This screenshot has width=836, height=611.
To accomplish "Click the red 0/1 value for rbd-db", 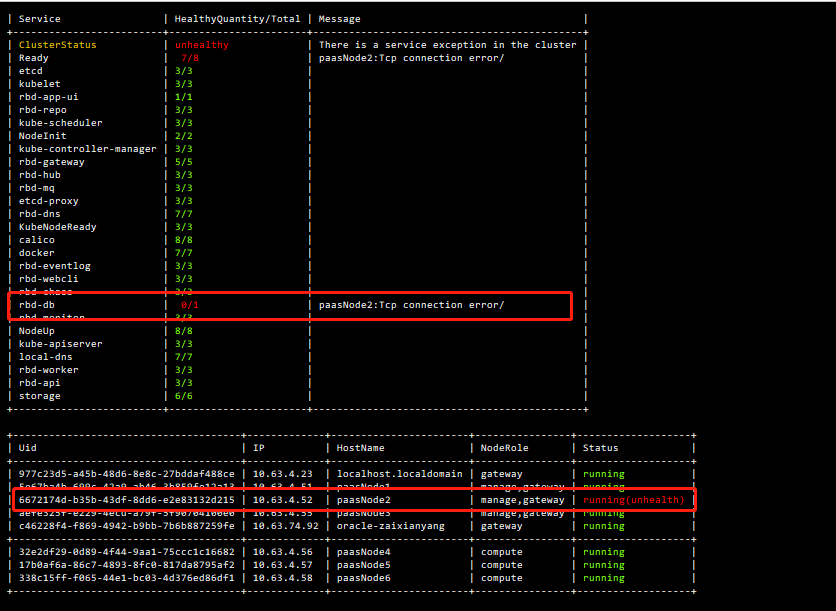I will [190, 305].
